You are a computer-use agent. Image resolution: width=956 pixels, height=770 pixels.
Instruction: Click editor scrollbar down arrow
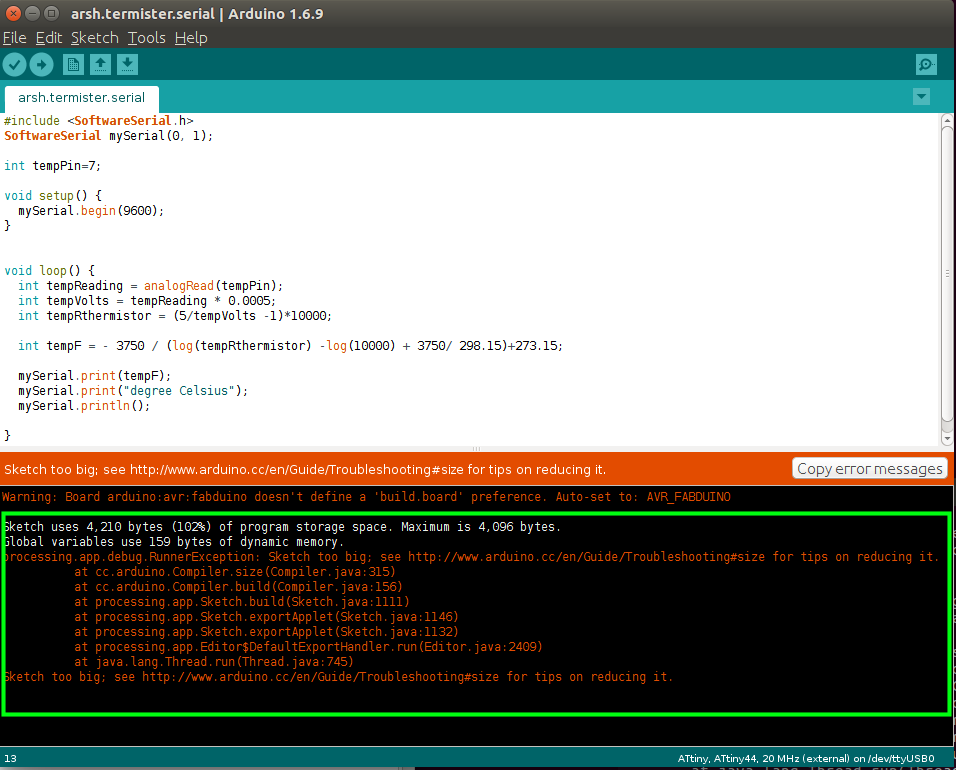947,438
